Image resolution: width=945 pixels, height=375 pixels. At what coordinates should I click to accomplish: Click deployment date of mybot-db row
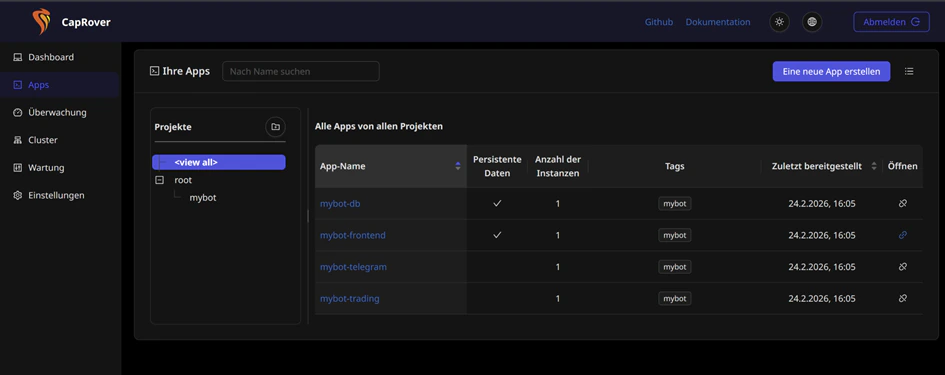click(x=821, y=204)
